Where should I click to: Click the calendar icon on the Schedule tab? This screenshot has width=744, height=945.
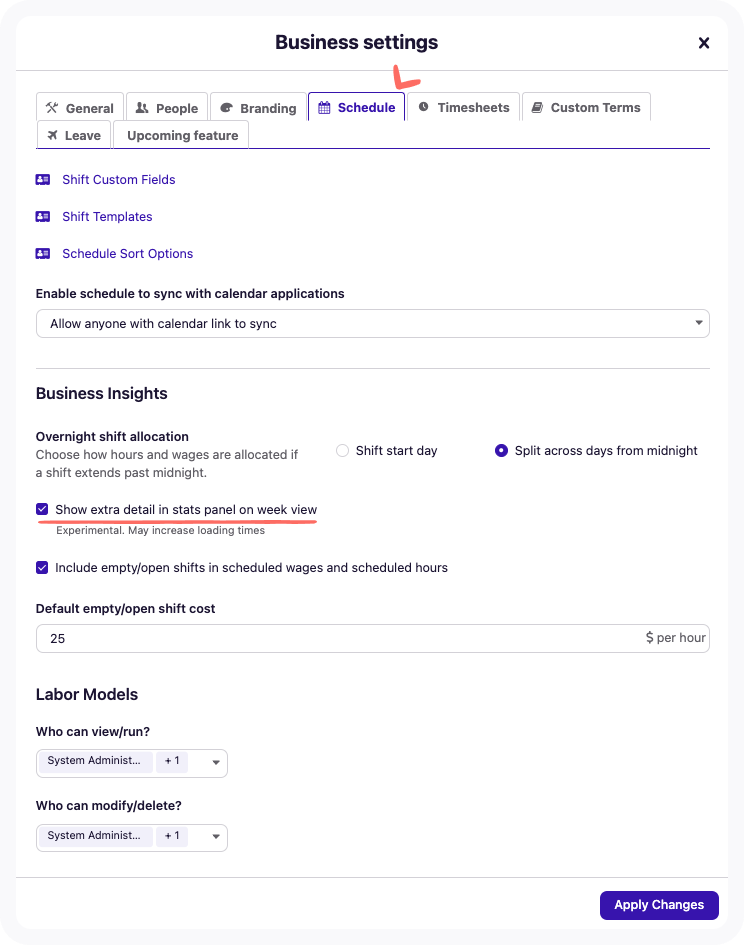[322, 107]
